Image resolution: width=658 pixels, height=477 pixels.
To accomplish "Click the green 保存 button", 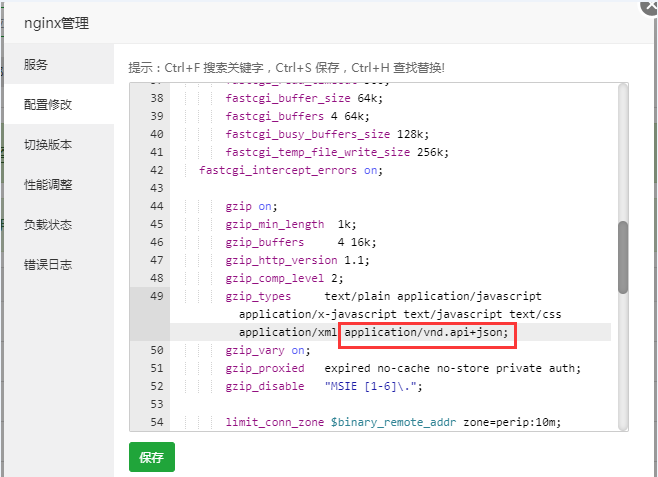I will [x=151, y=457].
